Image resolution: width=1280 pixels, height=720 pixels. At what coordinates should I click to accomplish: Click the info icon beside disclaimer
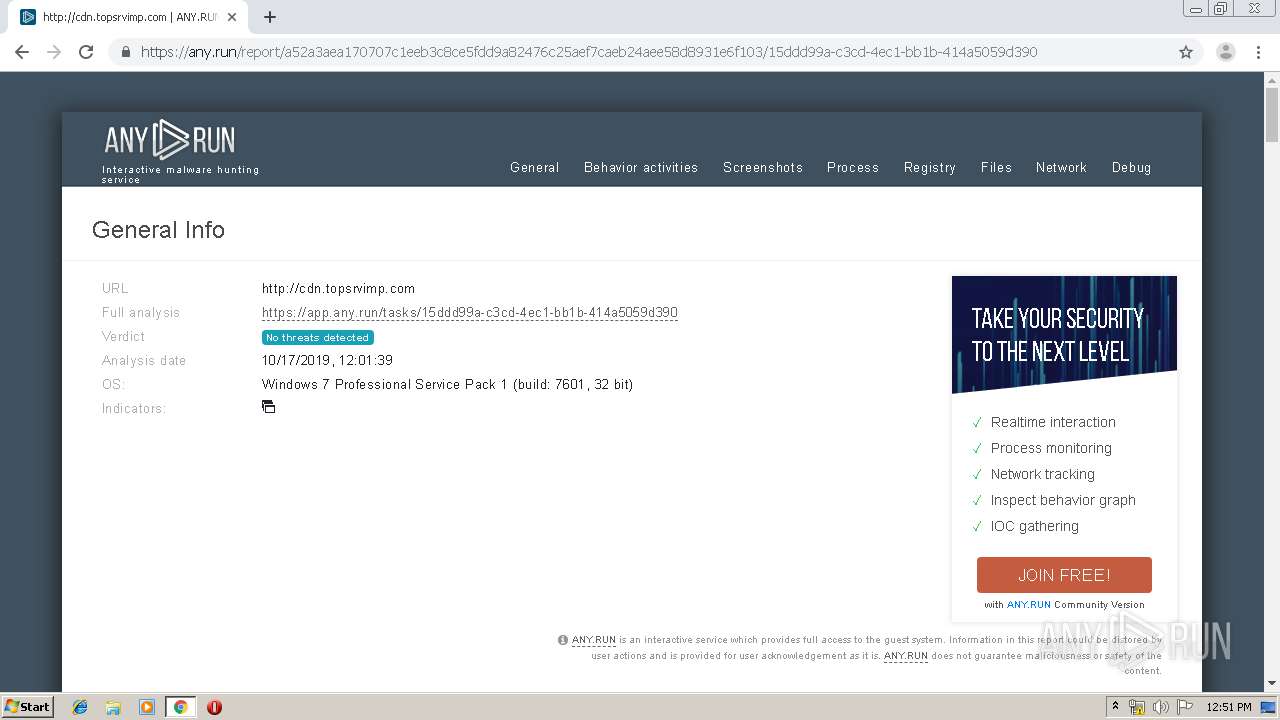pos(563,640)
